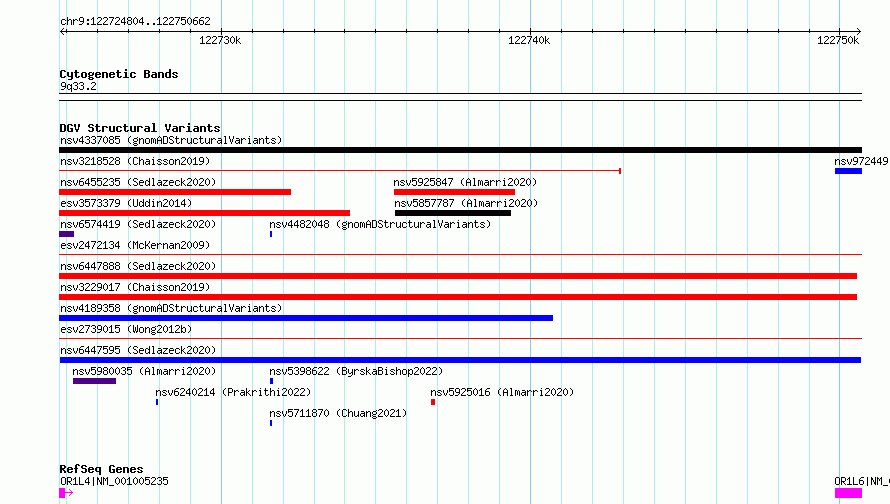Select the nsv4337085 (gnomADStructuralVariants) label

pyautogui.click(x=171, y=140)
